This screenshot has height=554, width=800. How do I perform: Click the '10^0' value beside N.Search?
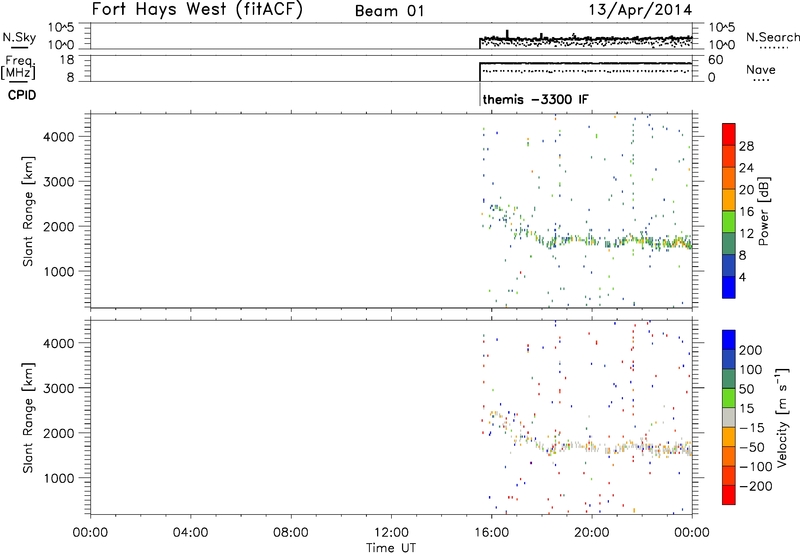click(722, 45)
